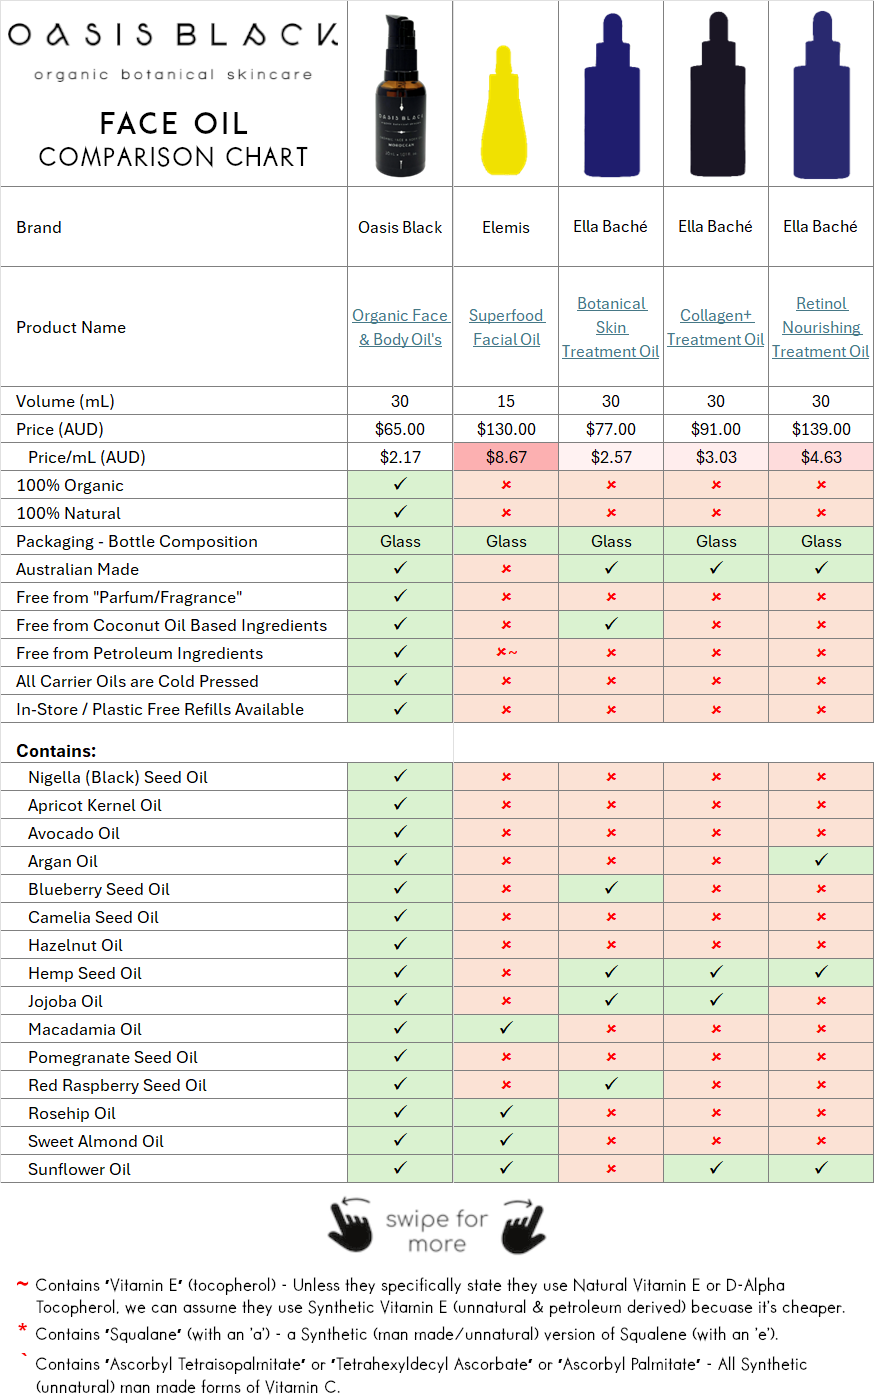Toggle Sunflower Oil checkmark in Elemis column

pyautogui.click(x=505, y=1168)
